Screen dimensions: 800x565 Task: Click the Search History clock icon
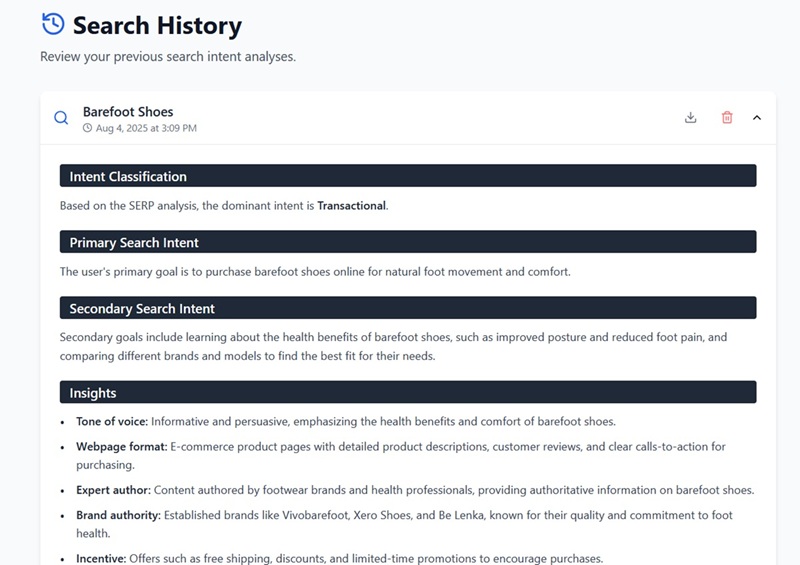coord(53,24)
